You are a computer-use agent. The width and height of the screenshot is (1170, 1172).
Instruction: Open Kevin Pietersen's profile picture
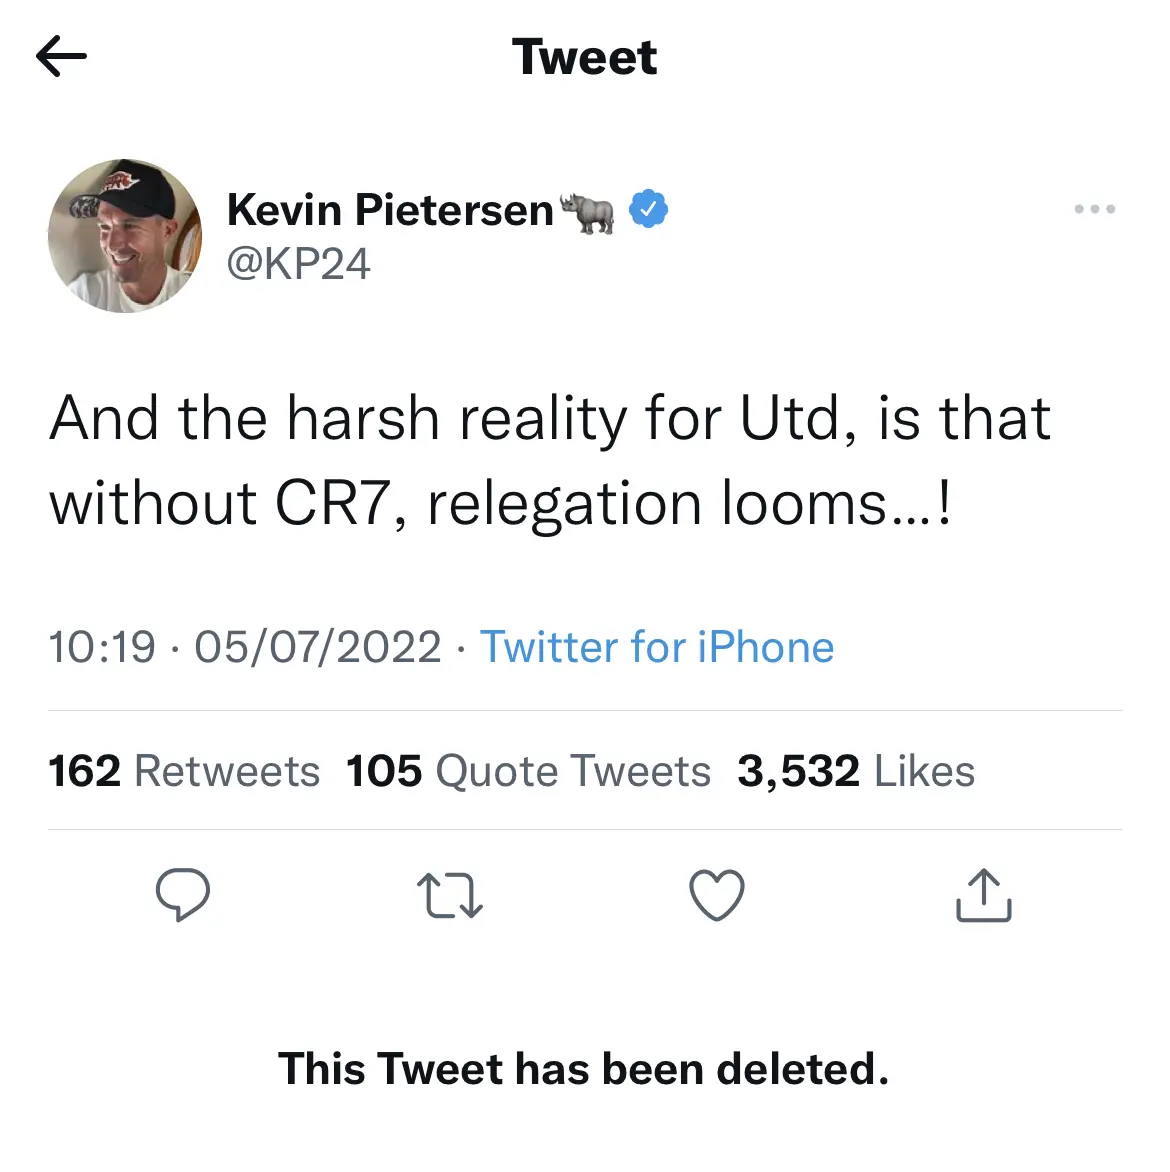[x=125, y=236]
